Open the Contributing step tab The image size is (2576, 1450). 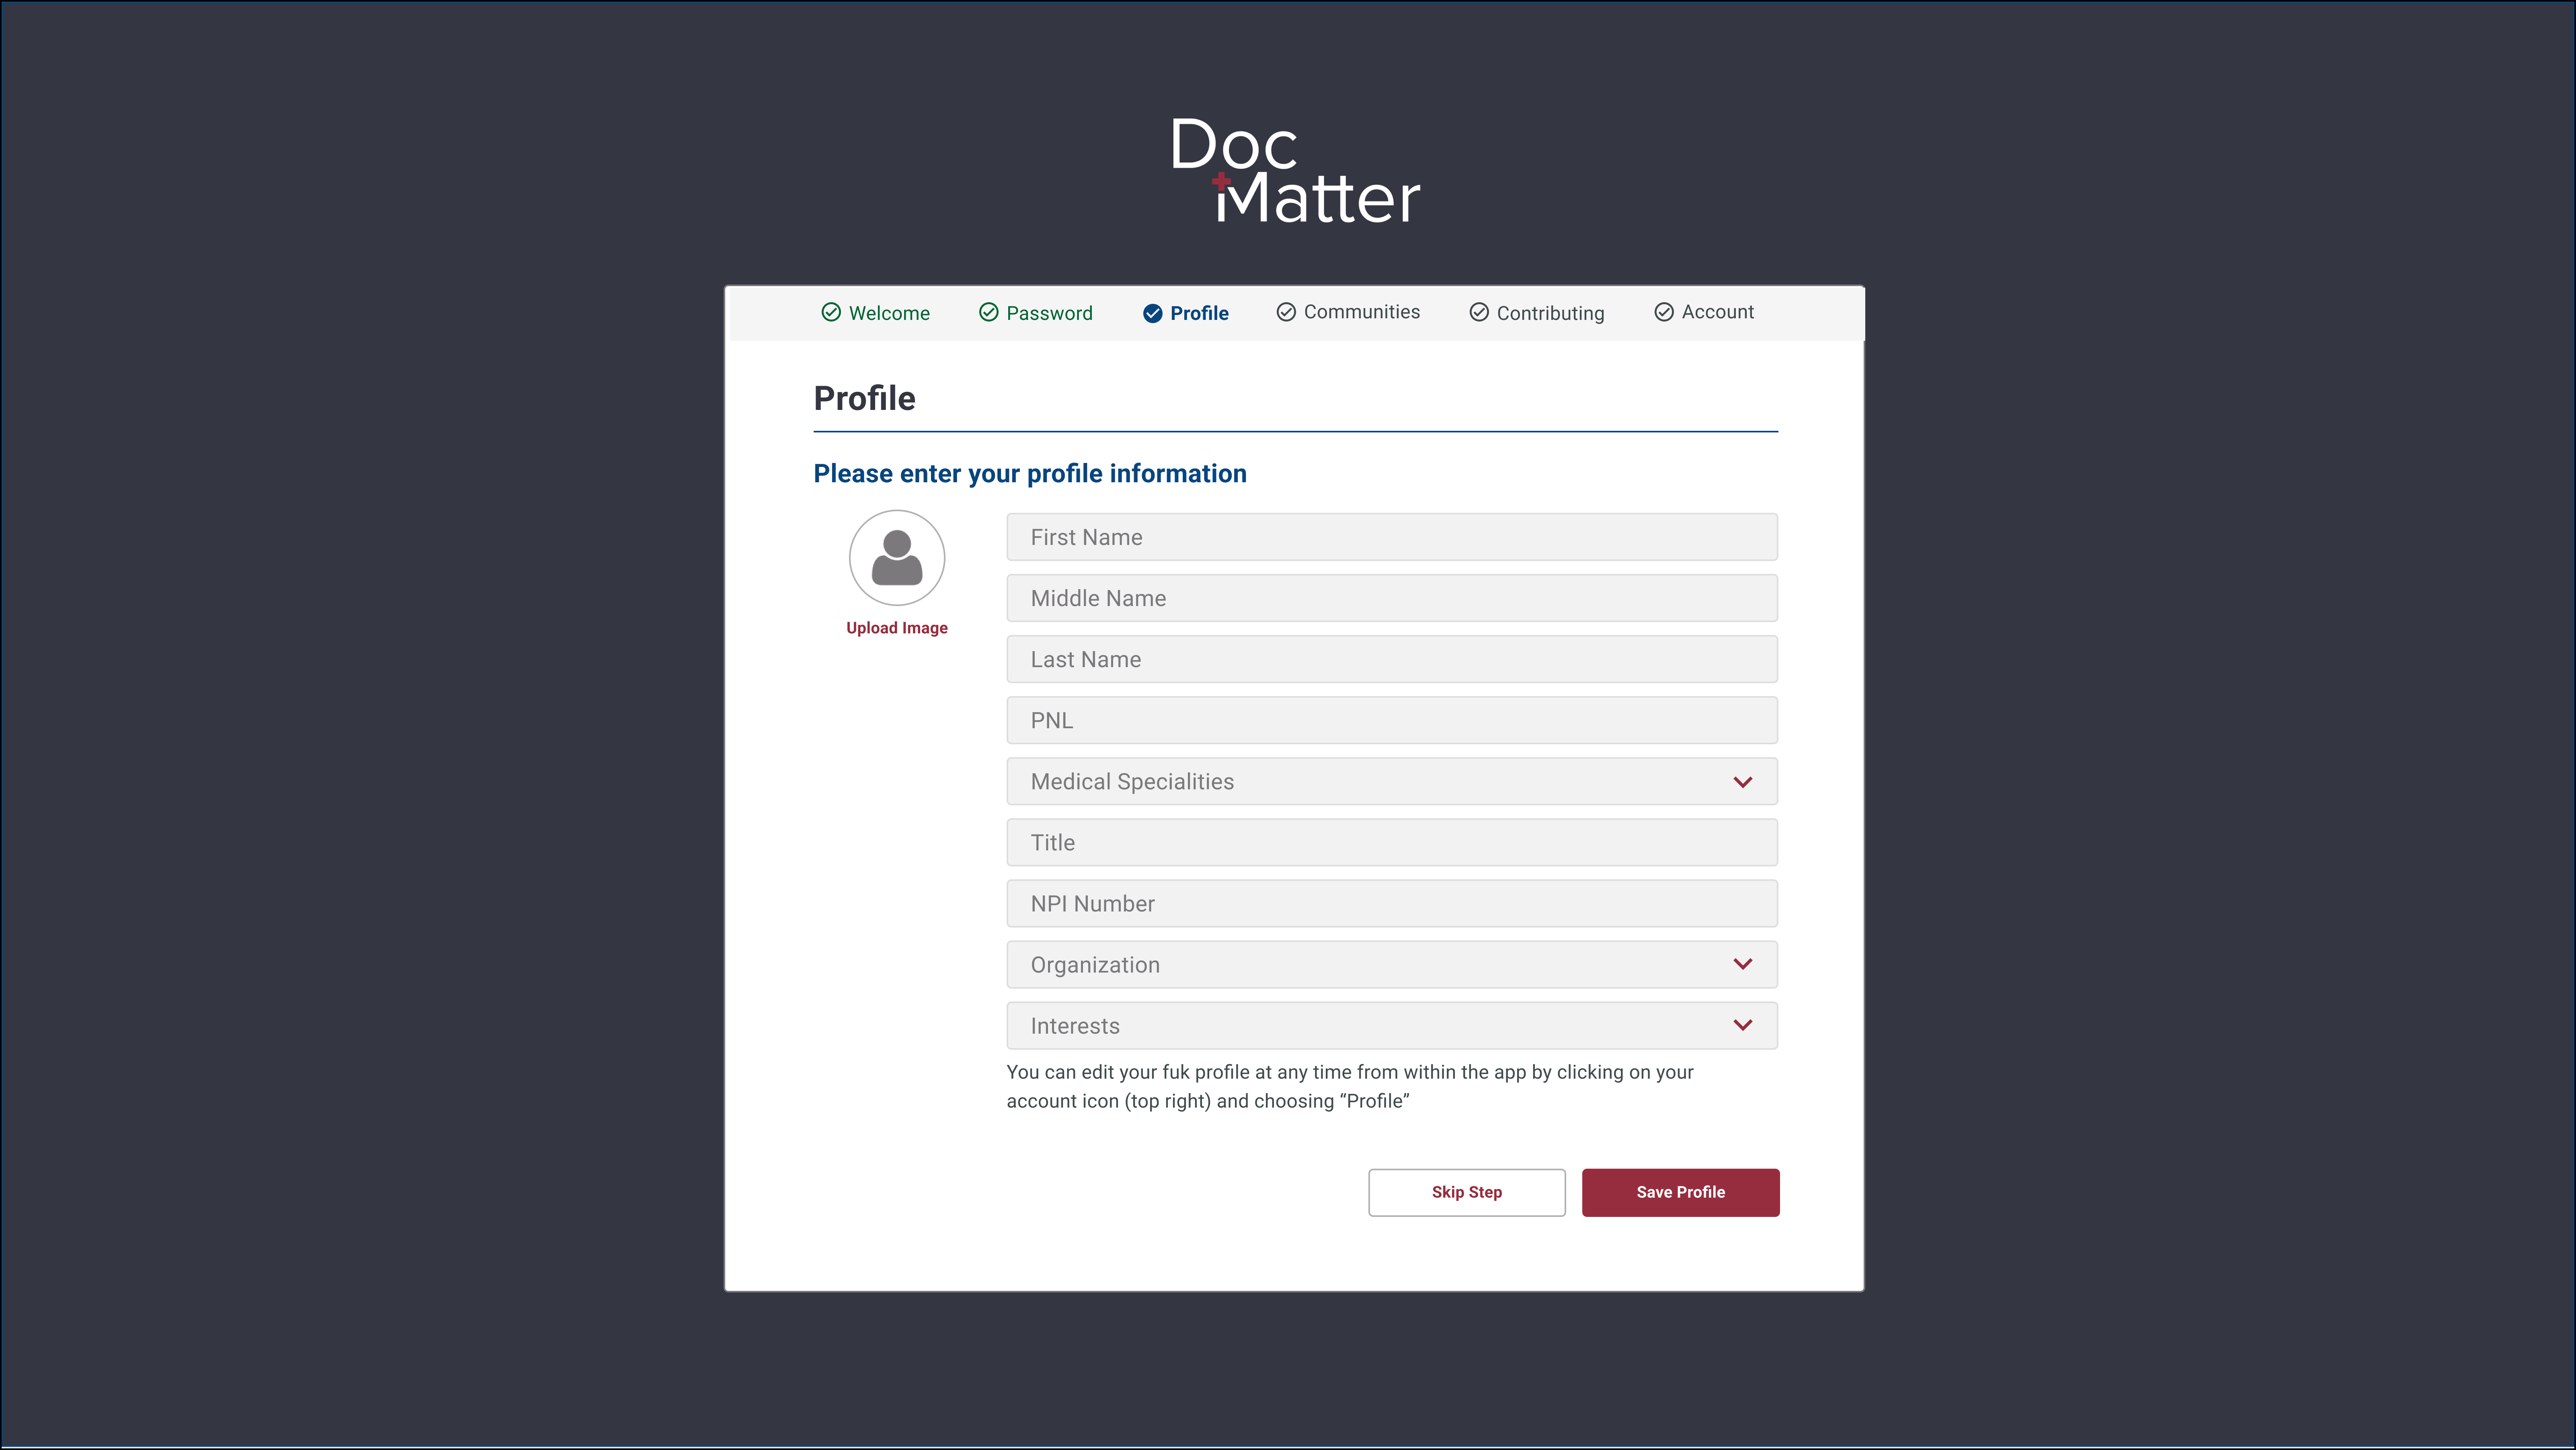(x=1537, y=313)
